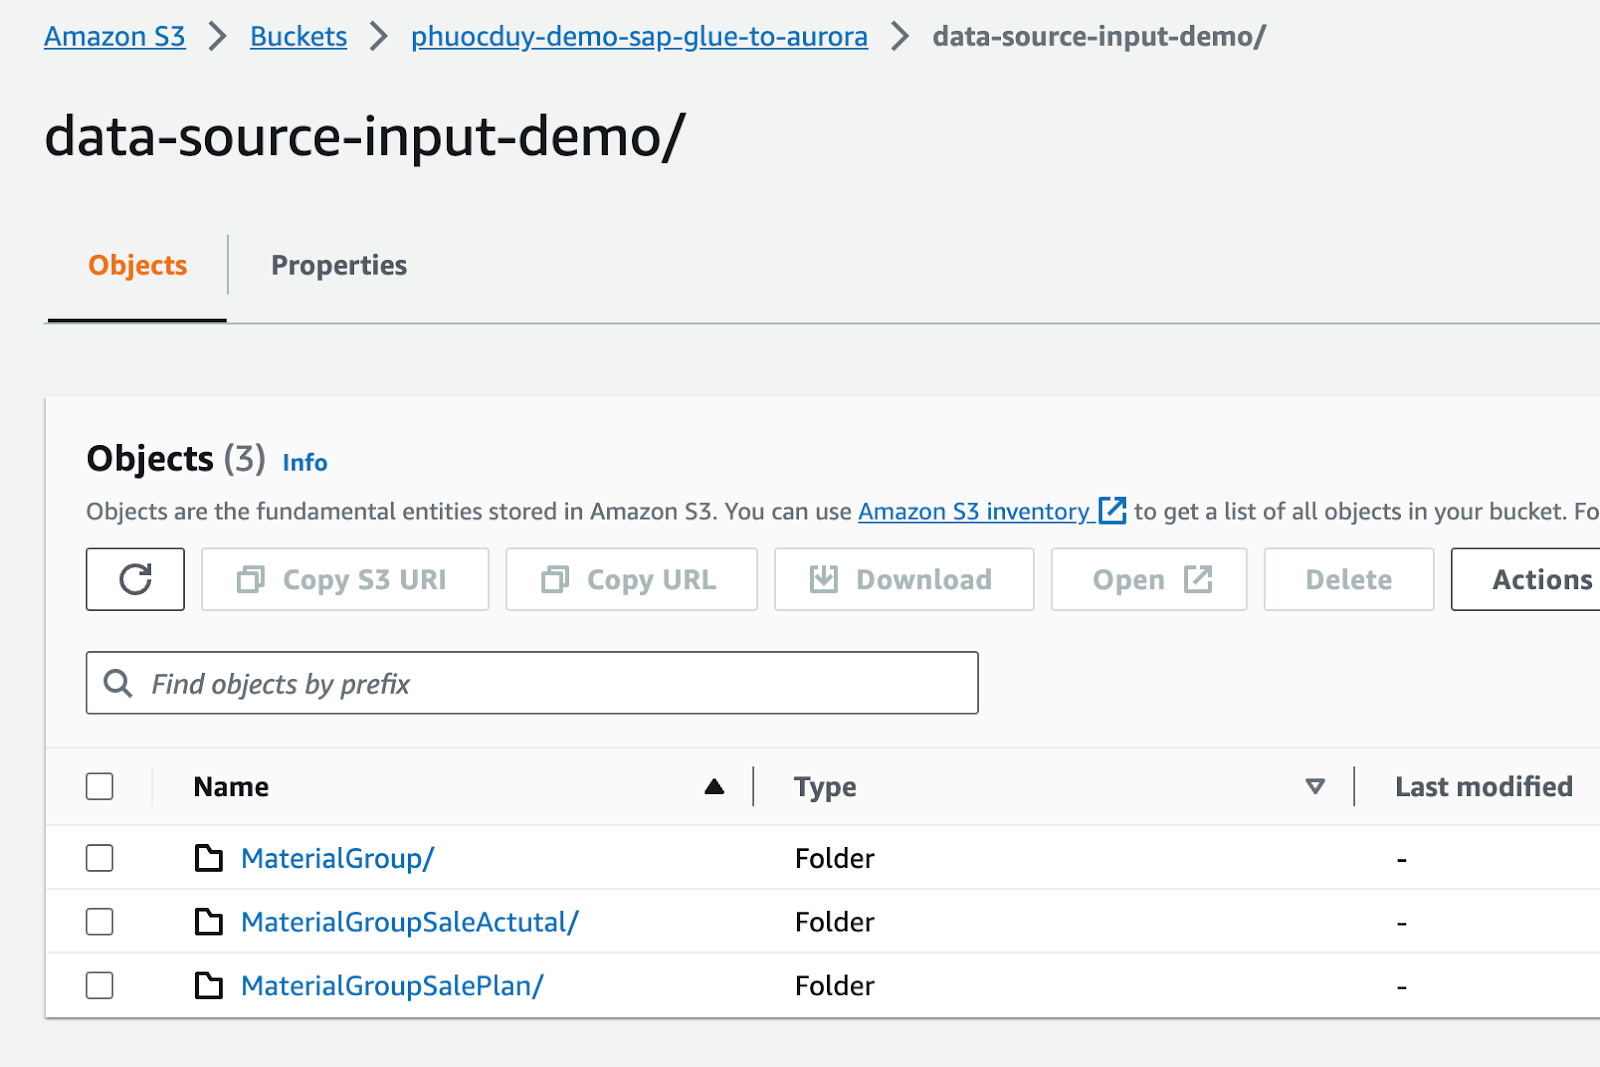Click the Folder type cell for MaterialGroupSaleActutal/
The width and height of the screenshot is (1600, 1067).
point(835,922)
